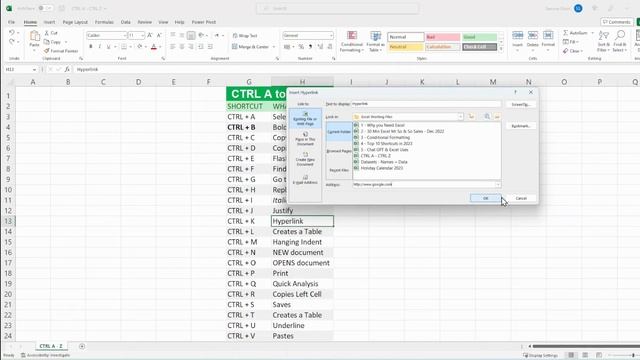Click the CTRL A - Z sheet tab
Screen dimensions: 640x360
click(51, 346)
